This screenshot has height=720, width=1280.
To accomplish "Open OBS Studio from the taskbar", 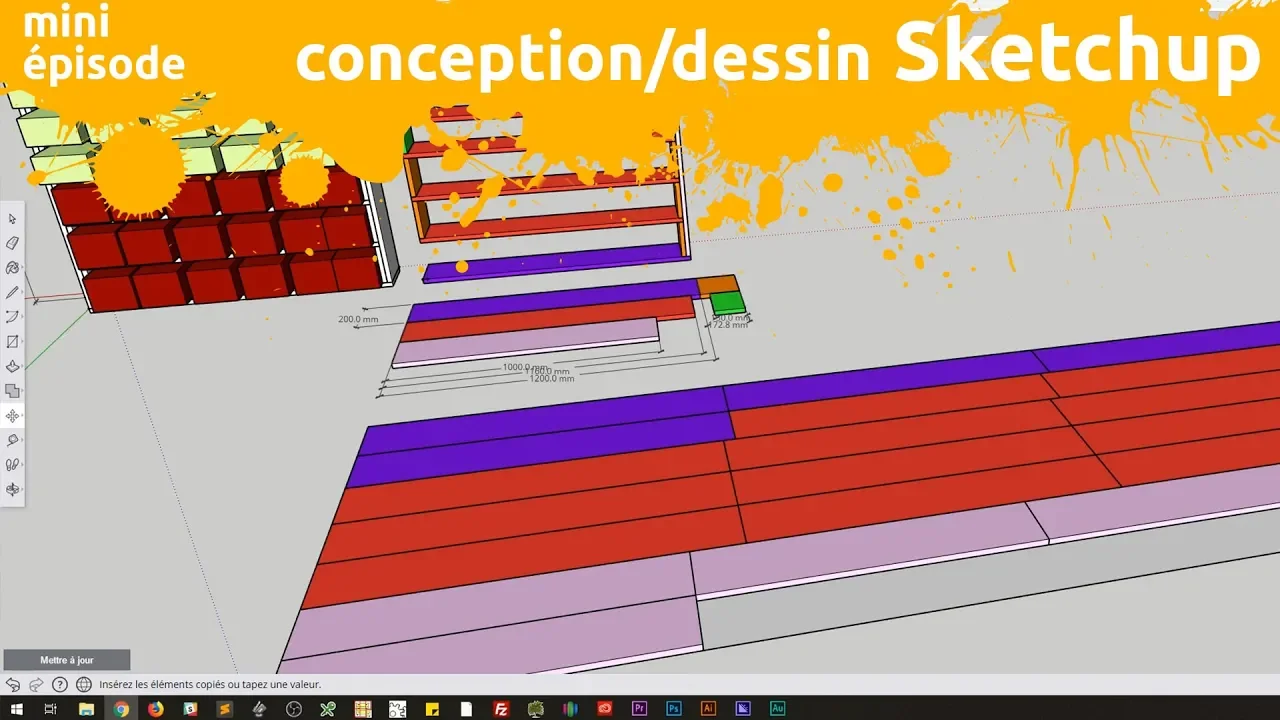I will 293,709.
